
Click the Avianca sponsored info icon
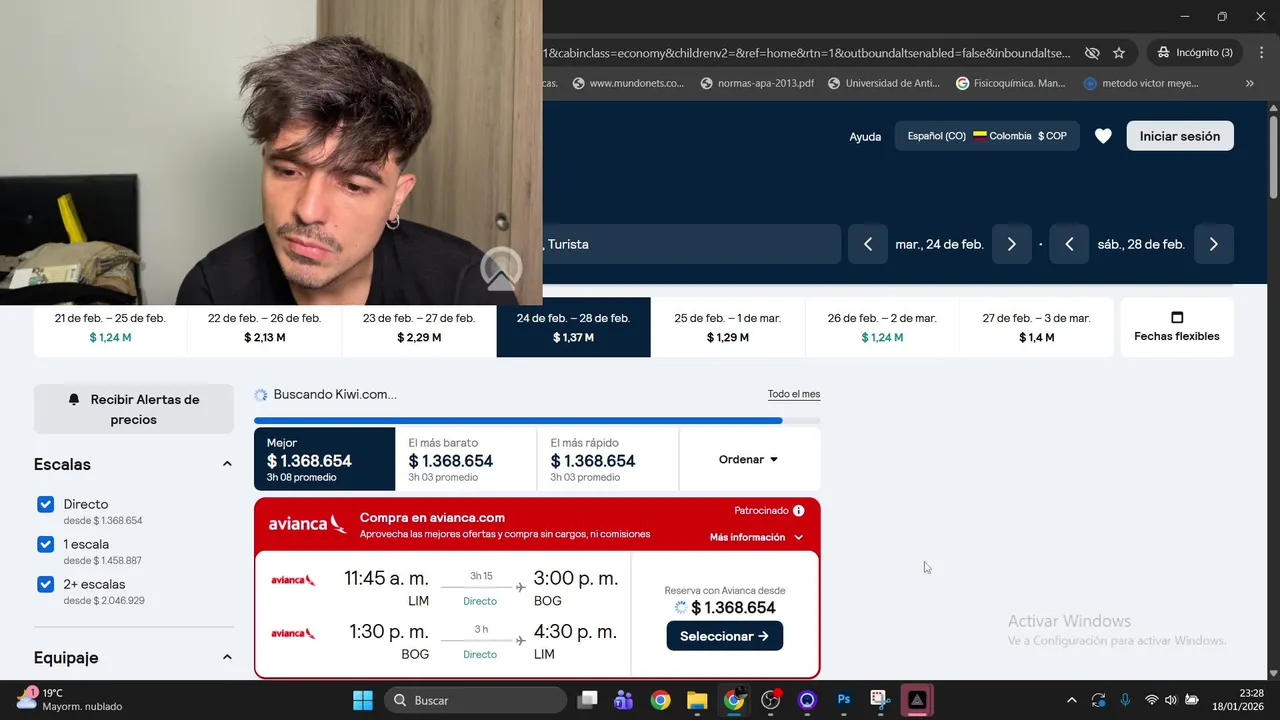(798, 511)
